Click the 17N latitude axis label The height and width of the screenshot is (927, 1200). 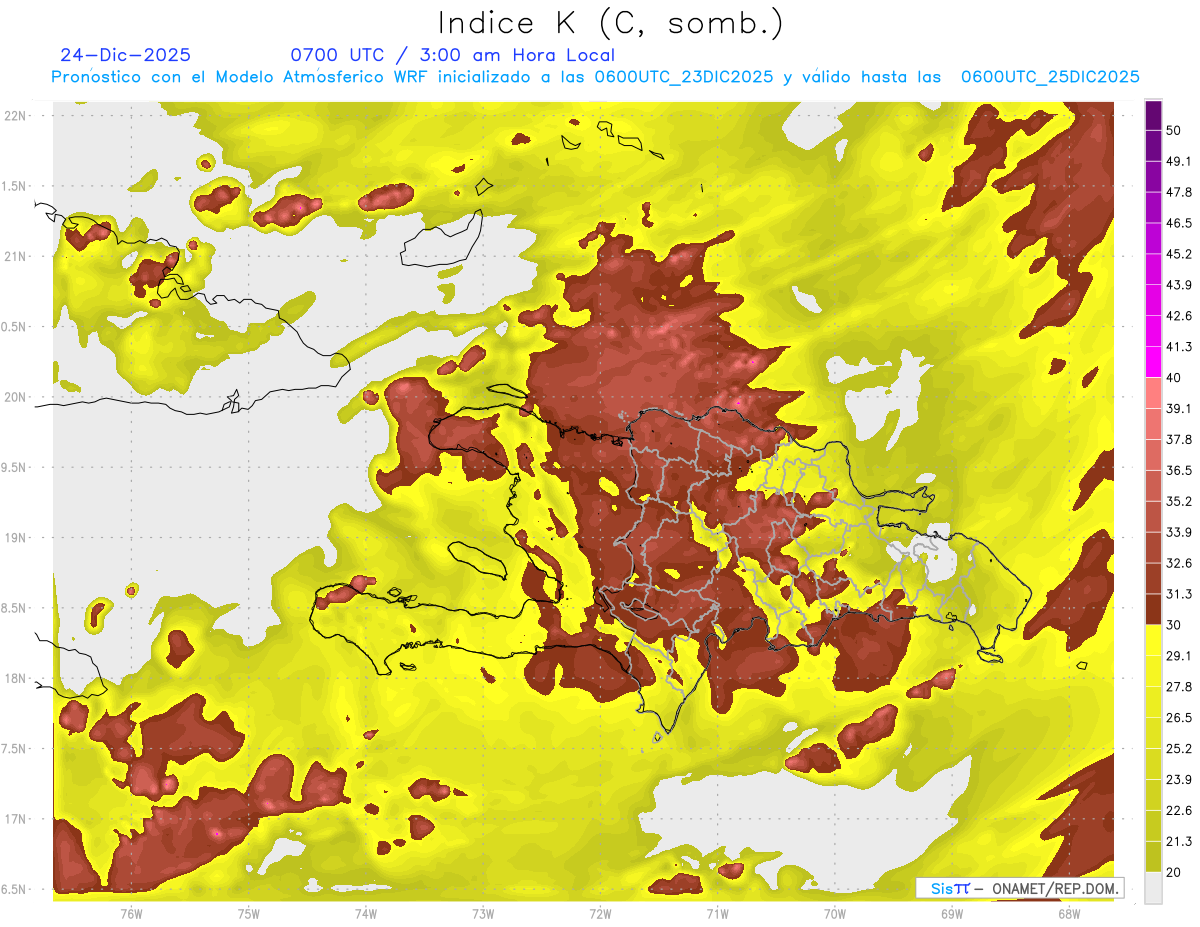click(x=17, y=819)
